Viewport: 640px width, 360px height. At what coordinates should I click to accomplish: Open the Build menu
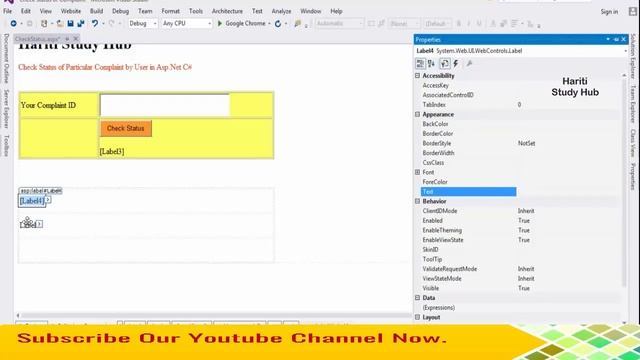pos(96,11)
